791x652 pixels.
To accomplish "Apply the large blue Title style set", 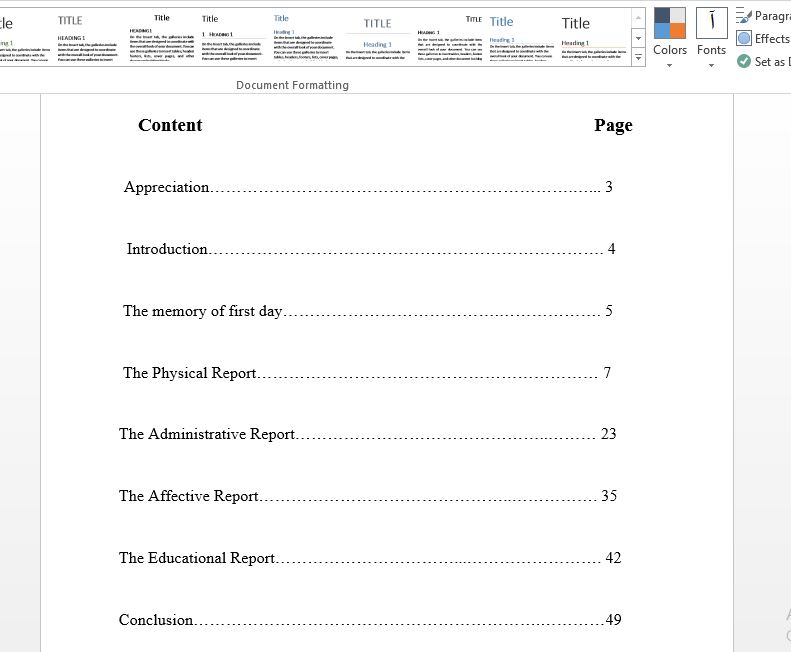I will (x=521, y=38).
